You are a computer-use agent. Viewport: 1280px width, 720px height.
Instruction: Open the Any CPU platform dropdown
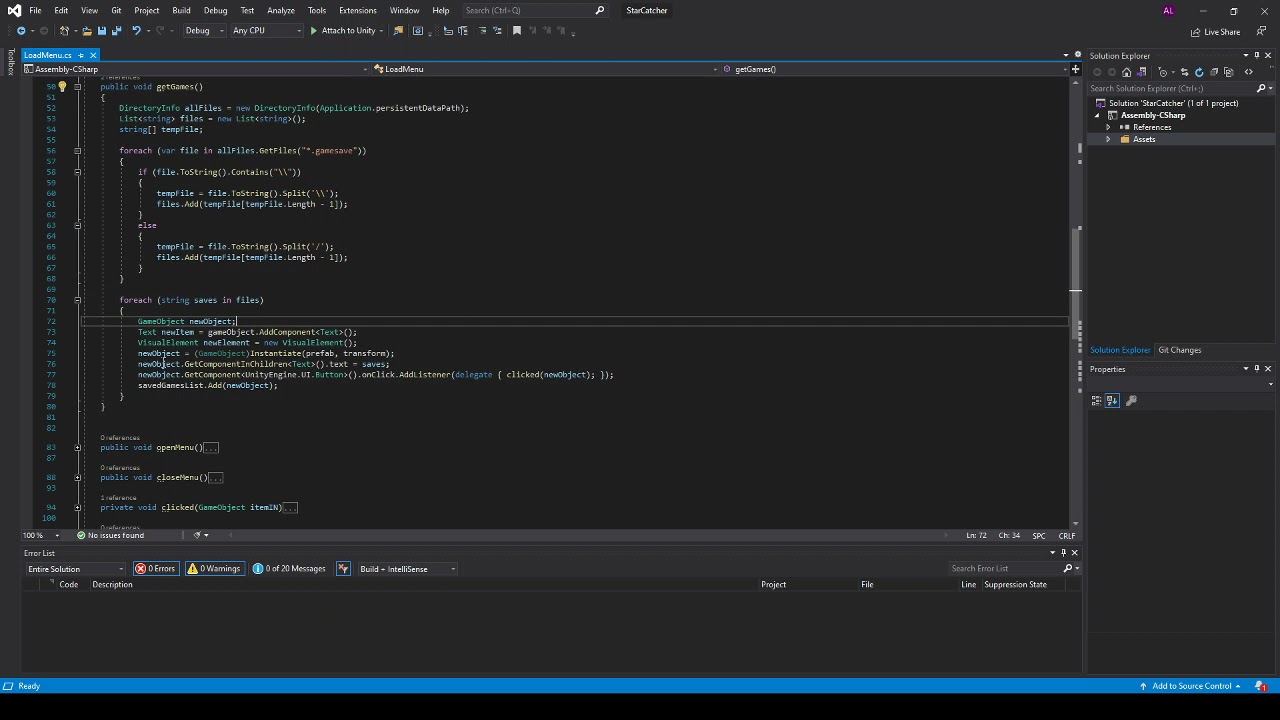[x=266, y=31]
